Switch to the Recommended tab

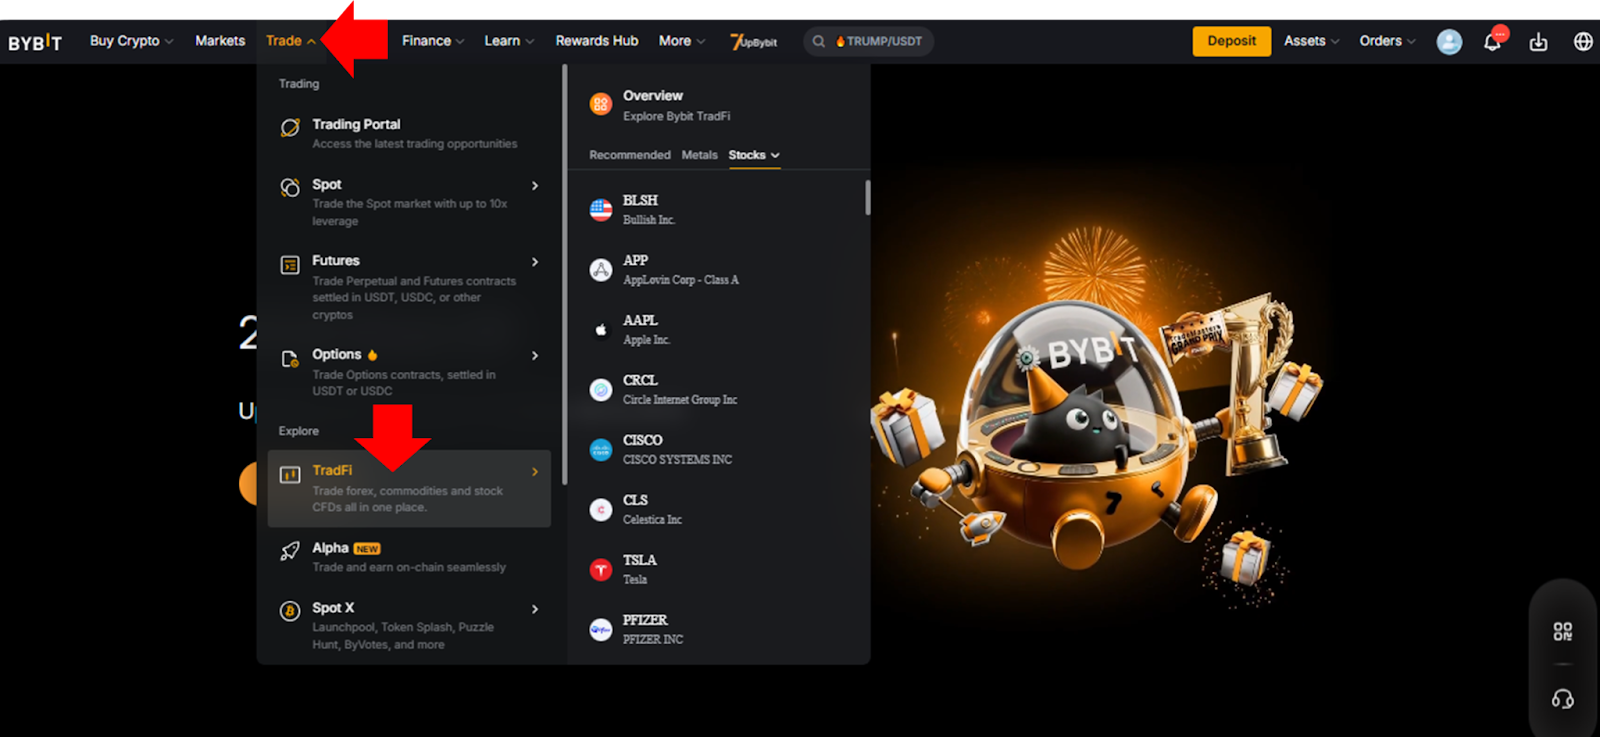point(630,155)
